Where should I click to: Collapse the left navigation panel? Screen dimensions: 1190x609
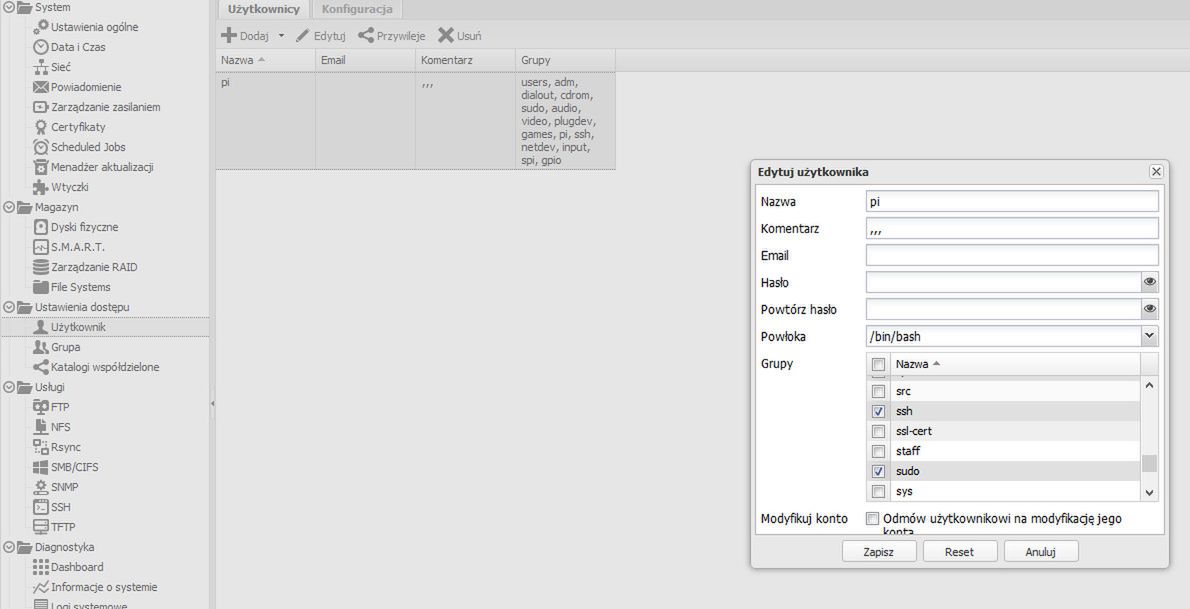tap(212, 403)
